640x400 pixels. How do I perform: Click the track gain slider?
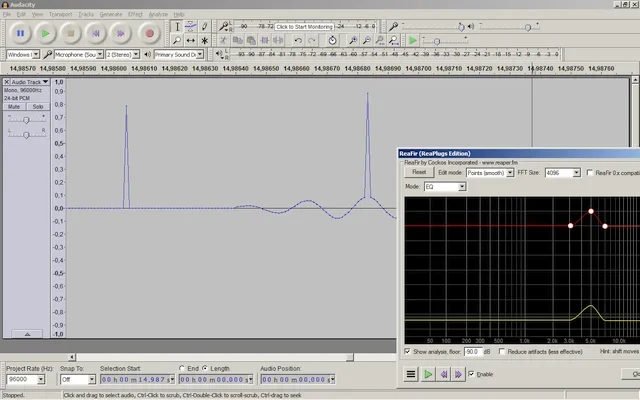(x=26, y=118)
